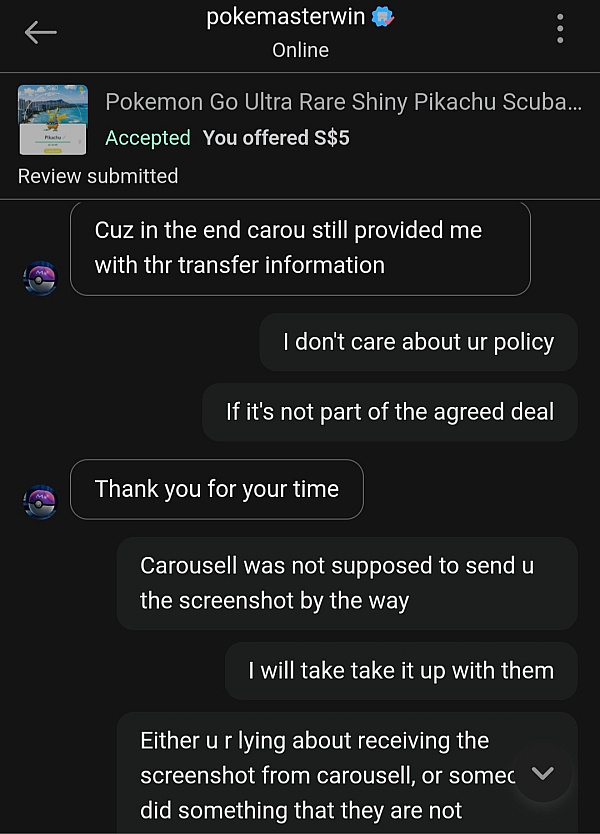Select the 'Cuz in the end carou' message
Image resolution: width=600 pixels, height=834 pixels.
point(301,248)
